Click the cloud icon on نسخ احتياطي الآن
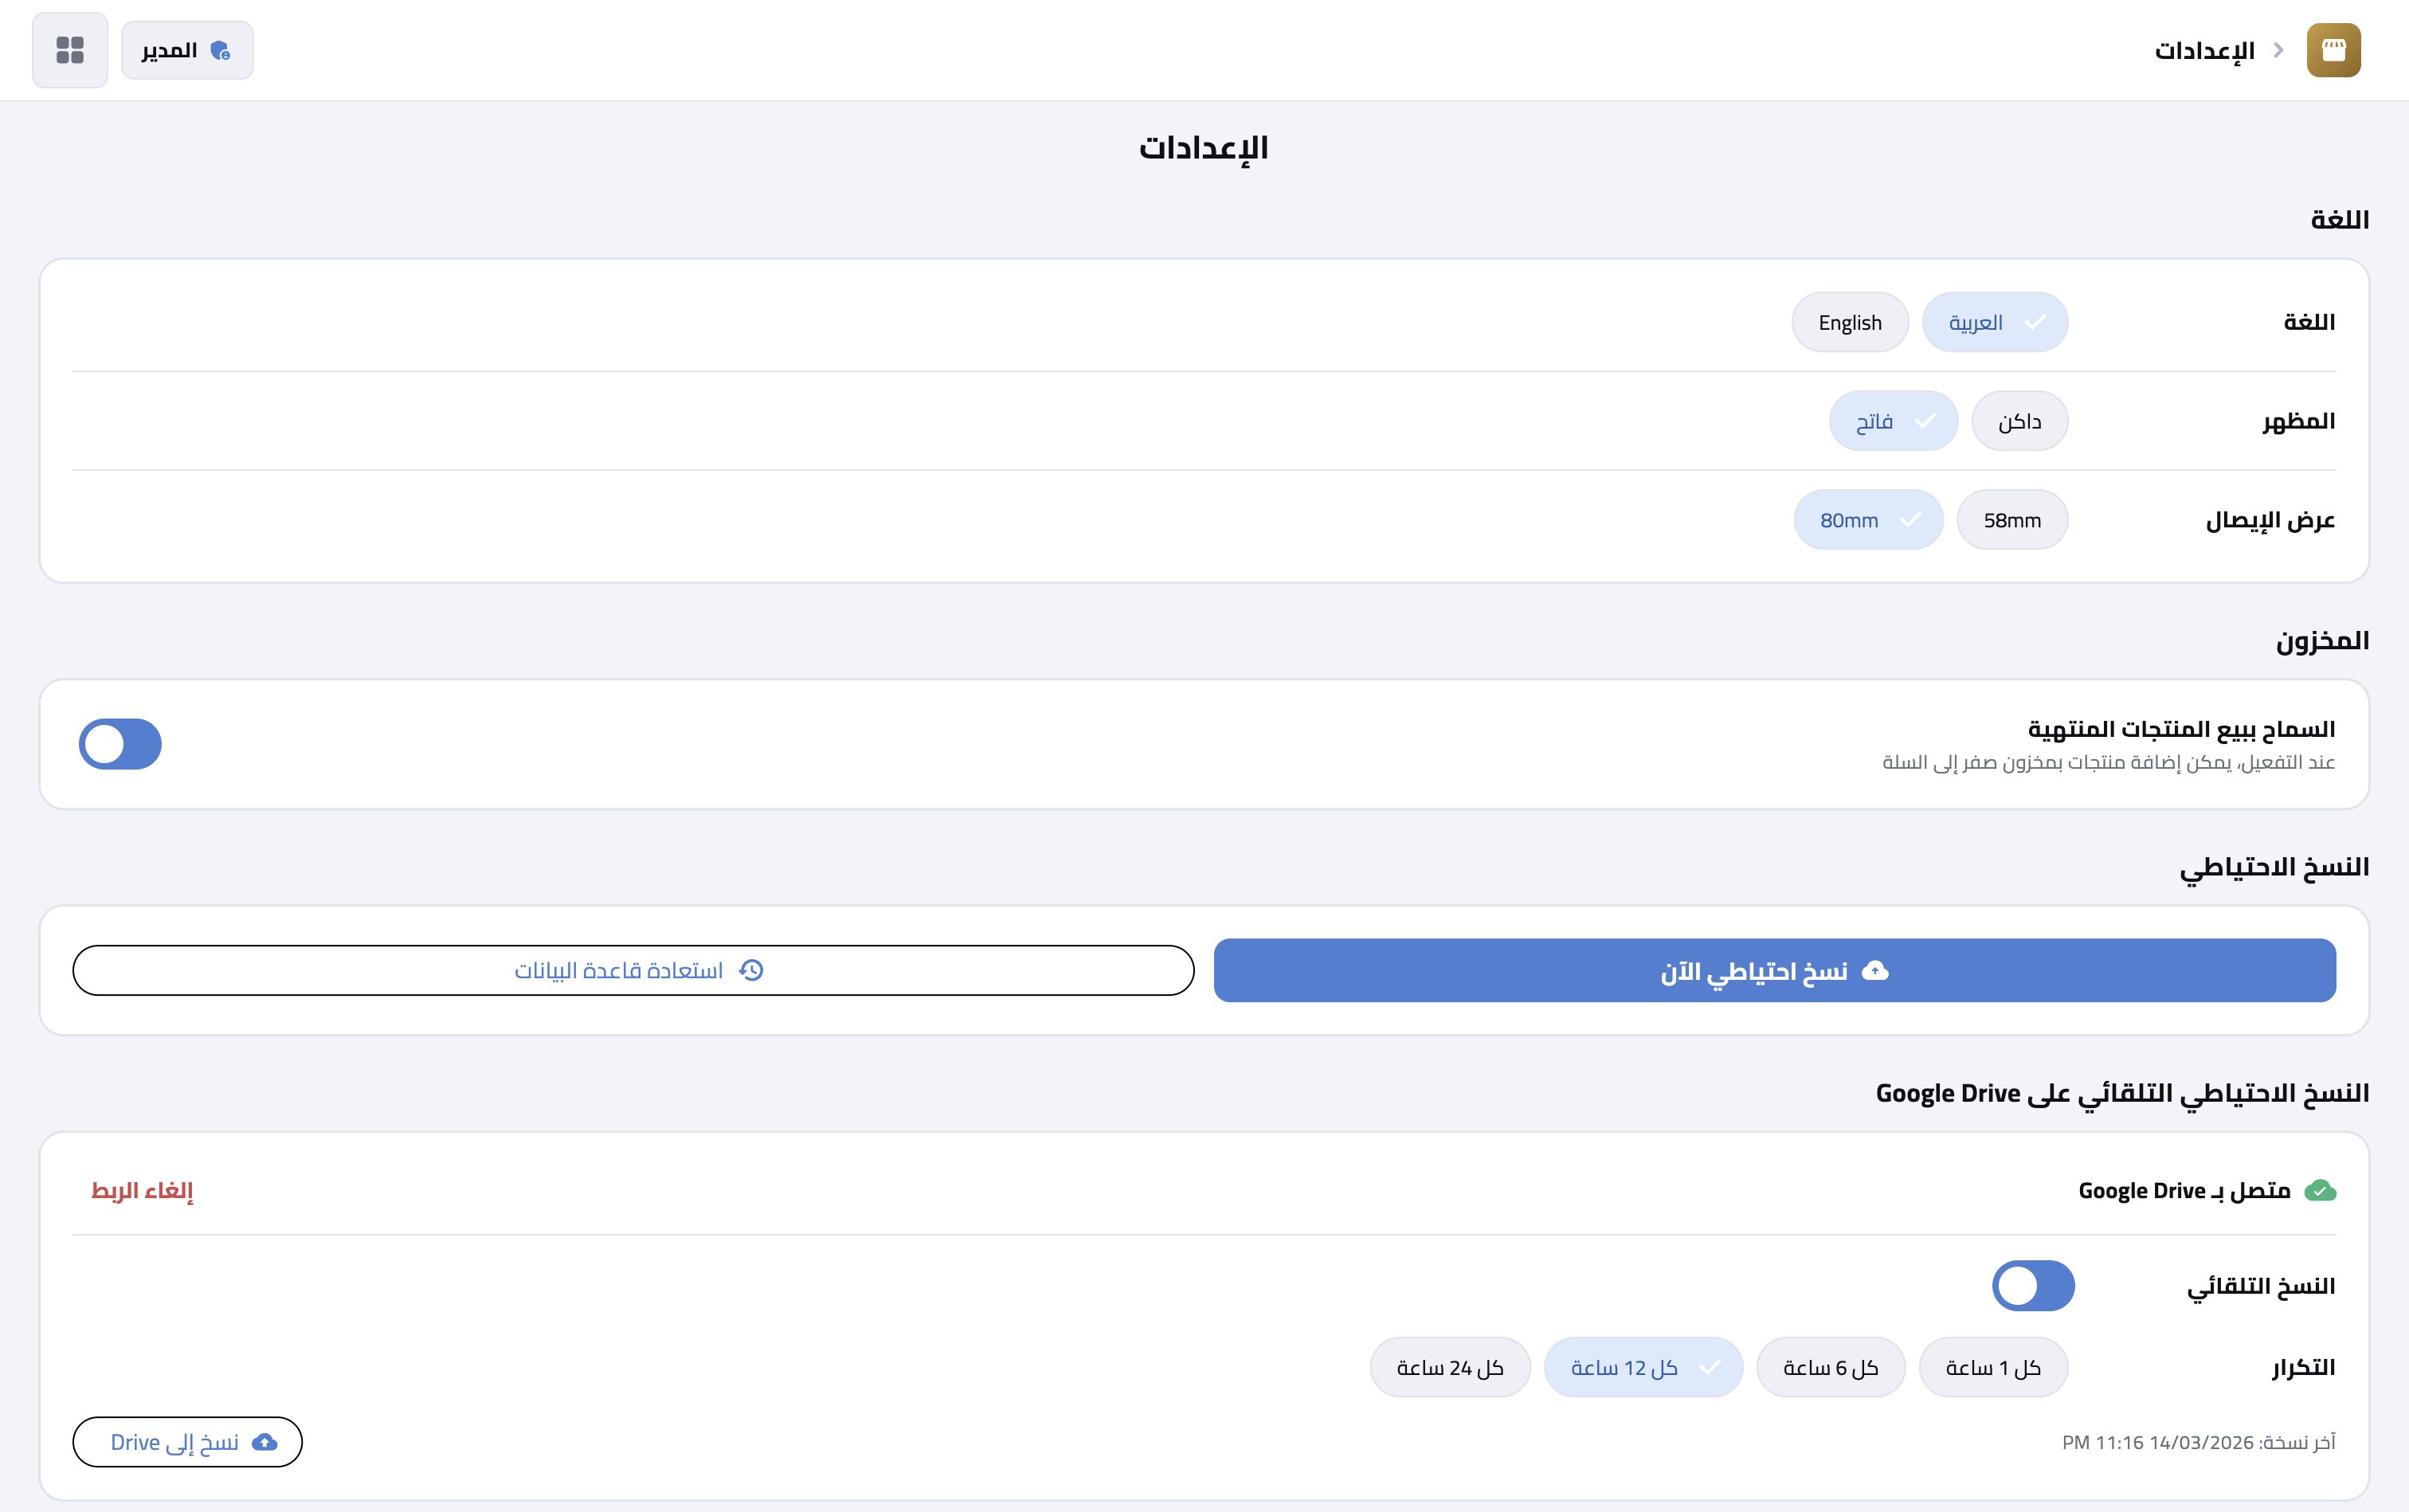Screen dimensions: 2409x1512 (1872, 970)
